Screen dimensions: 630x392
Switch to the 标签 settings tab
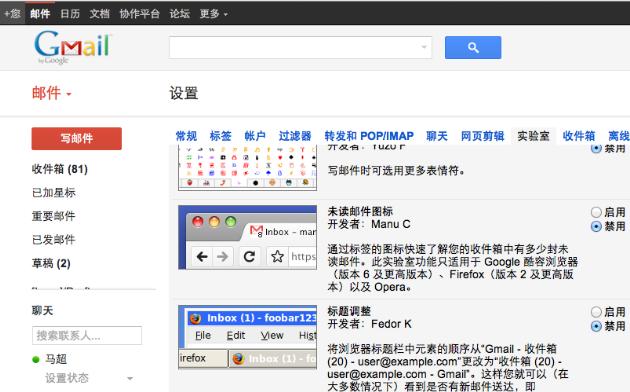pos(221,136)
